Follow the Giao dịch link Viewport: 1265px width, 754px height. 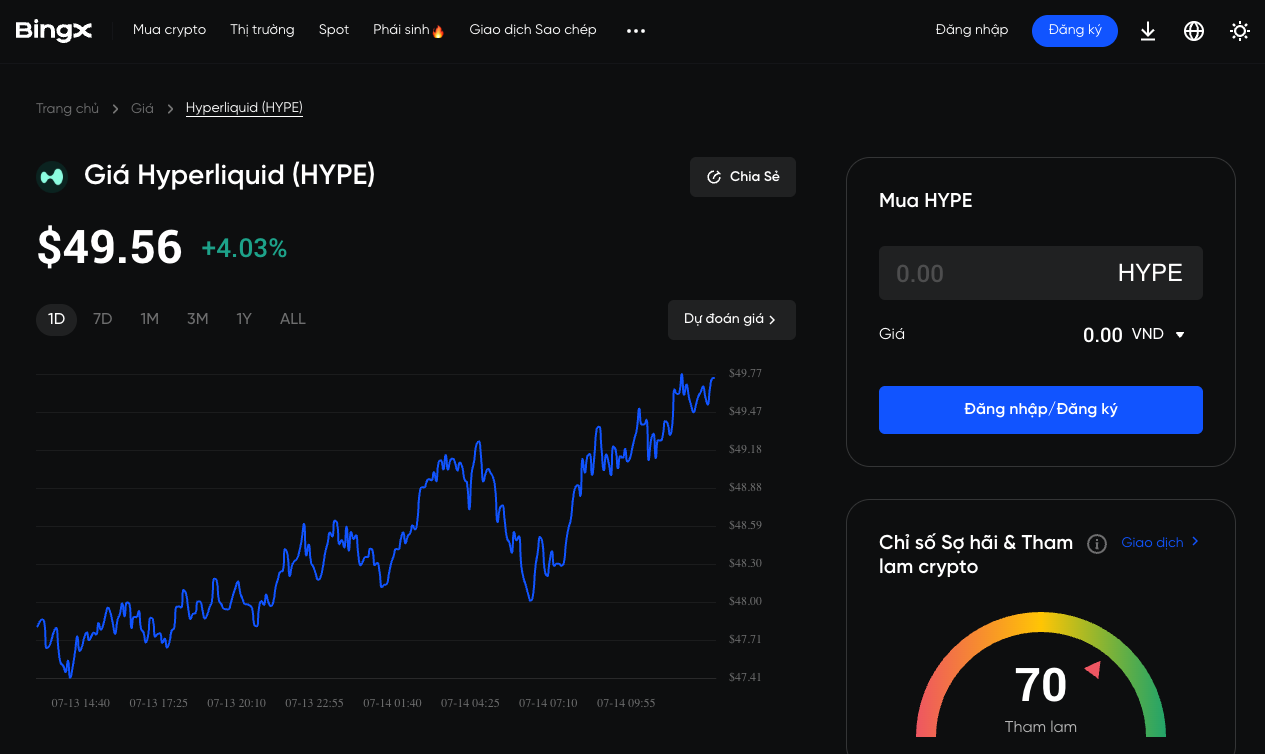(1152, 542)
